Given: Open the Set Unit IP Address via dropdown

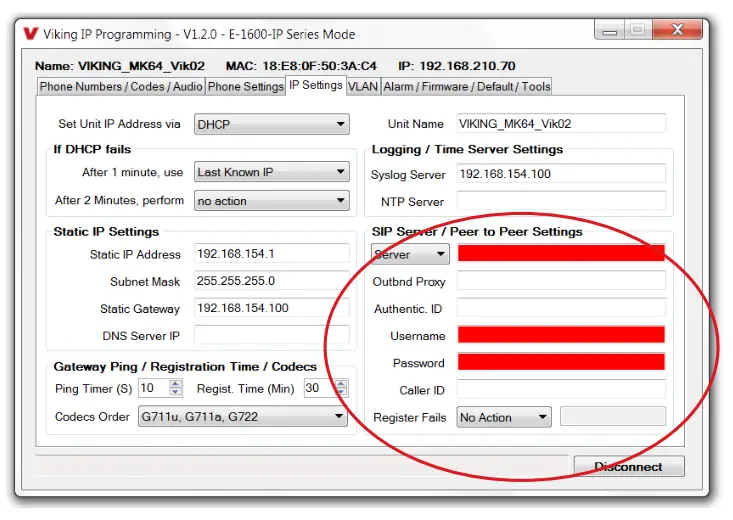Looking at the screenshot, I should 272,124.
